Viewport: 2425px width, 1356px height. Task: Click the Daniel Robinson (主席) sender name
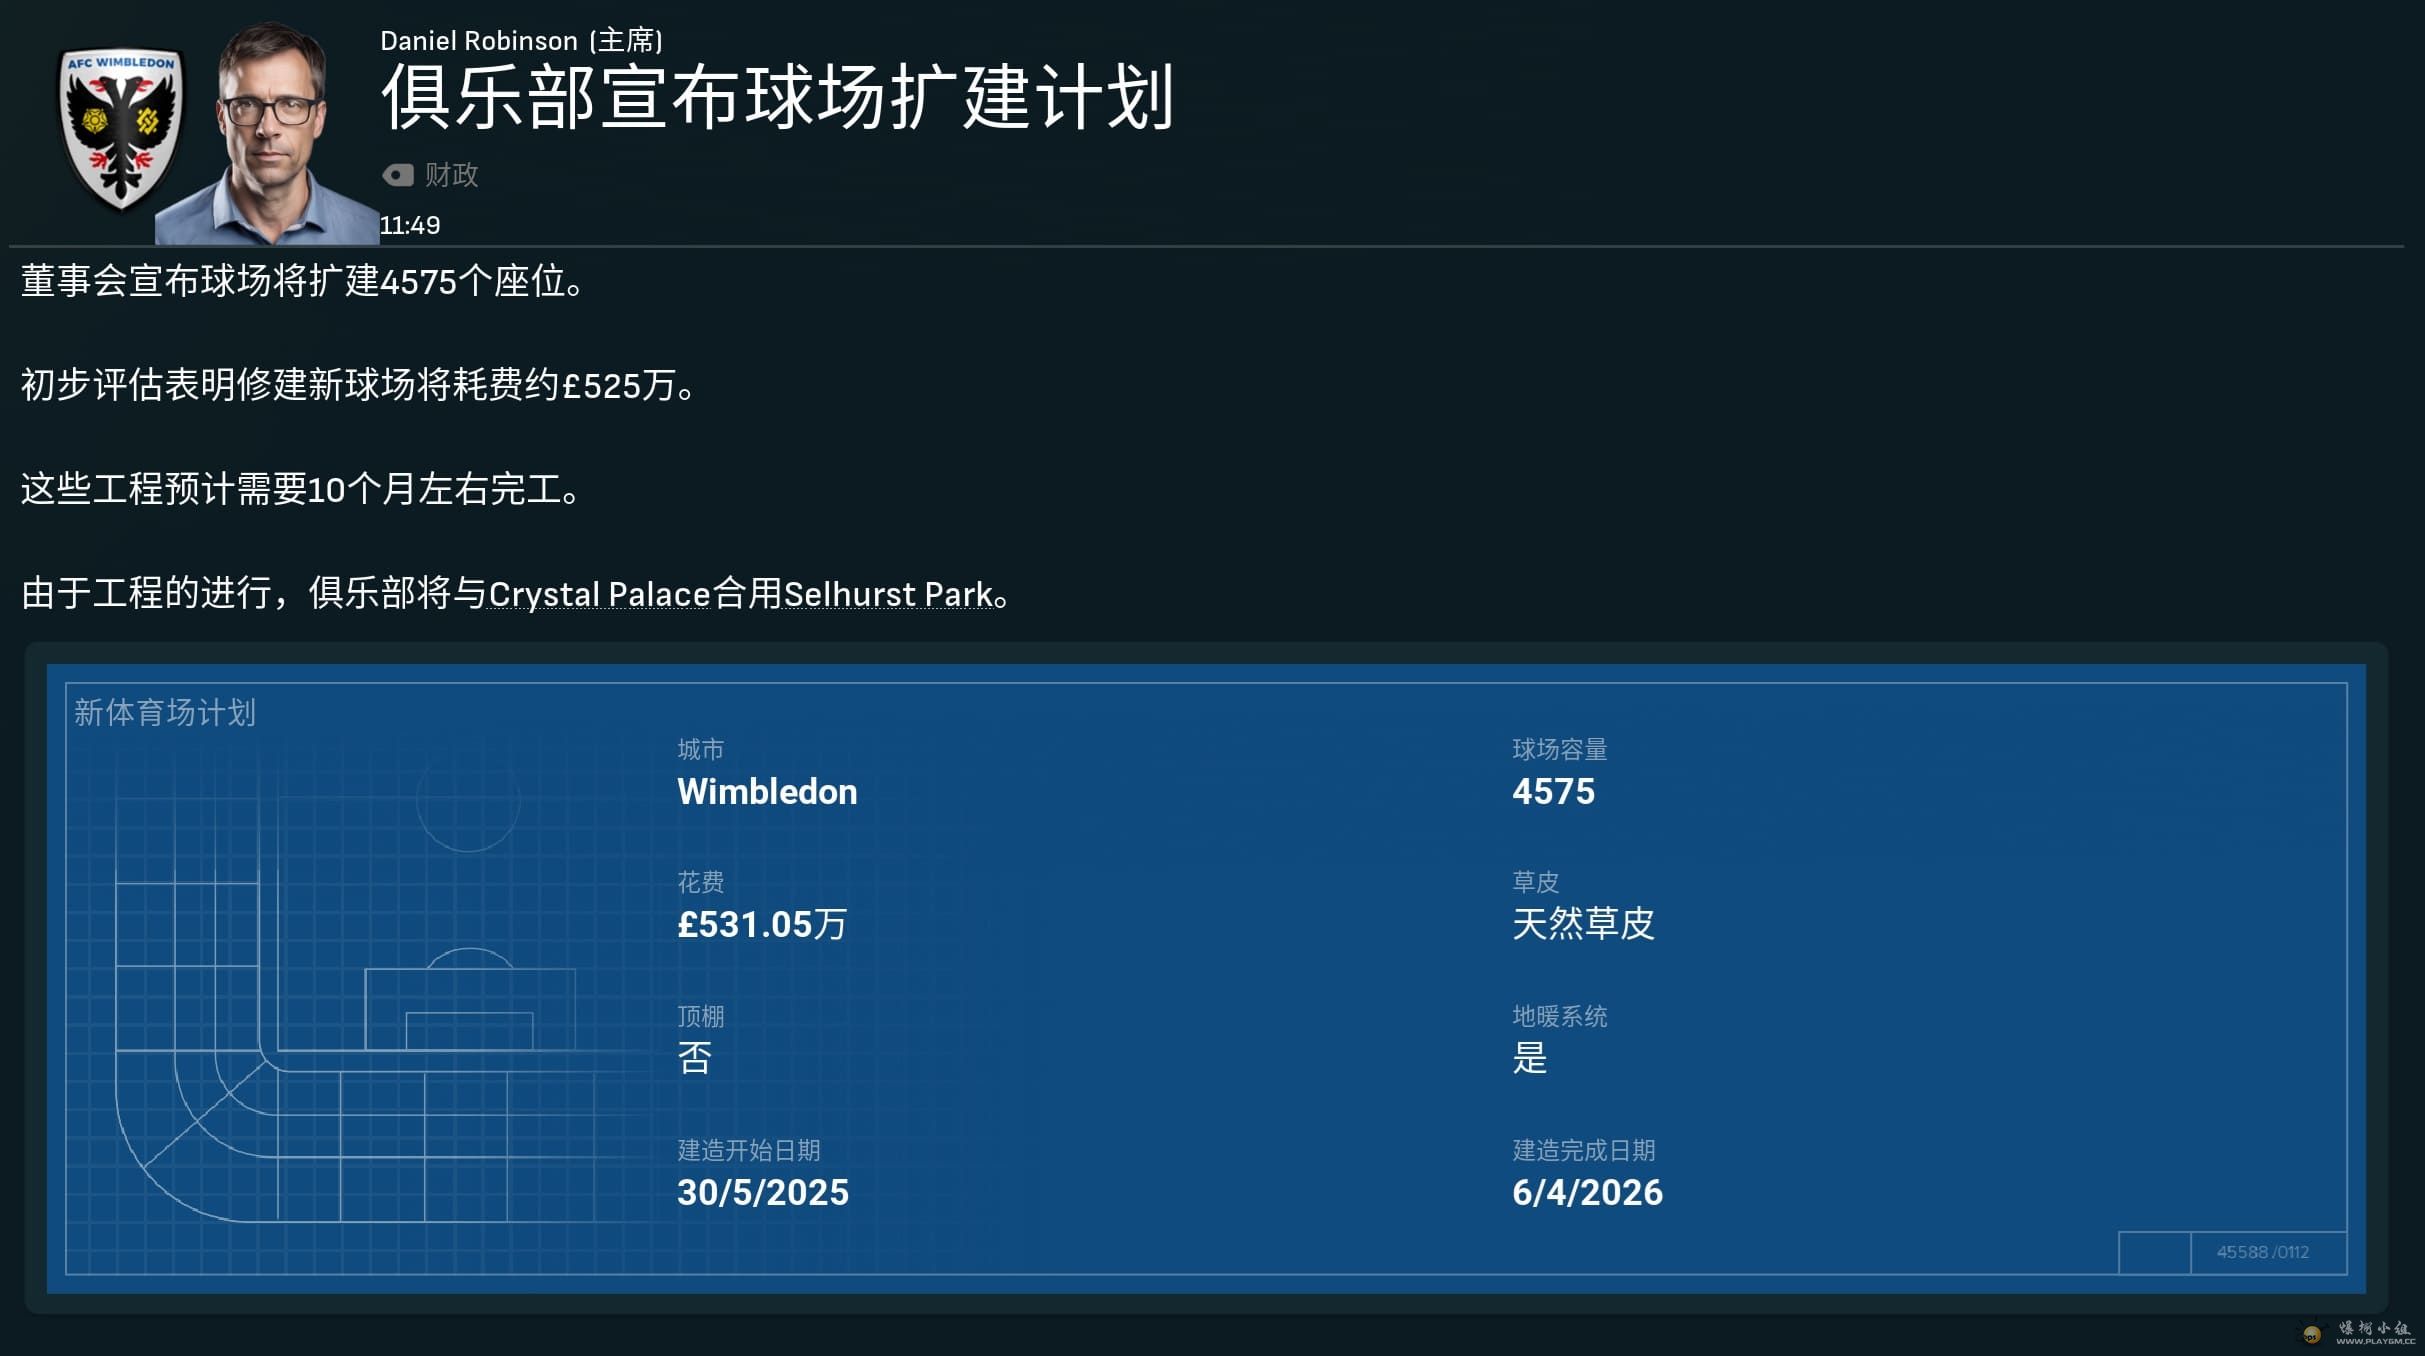click(x=521, y=41)
